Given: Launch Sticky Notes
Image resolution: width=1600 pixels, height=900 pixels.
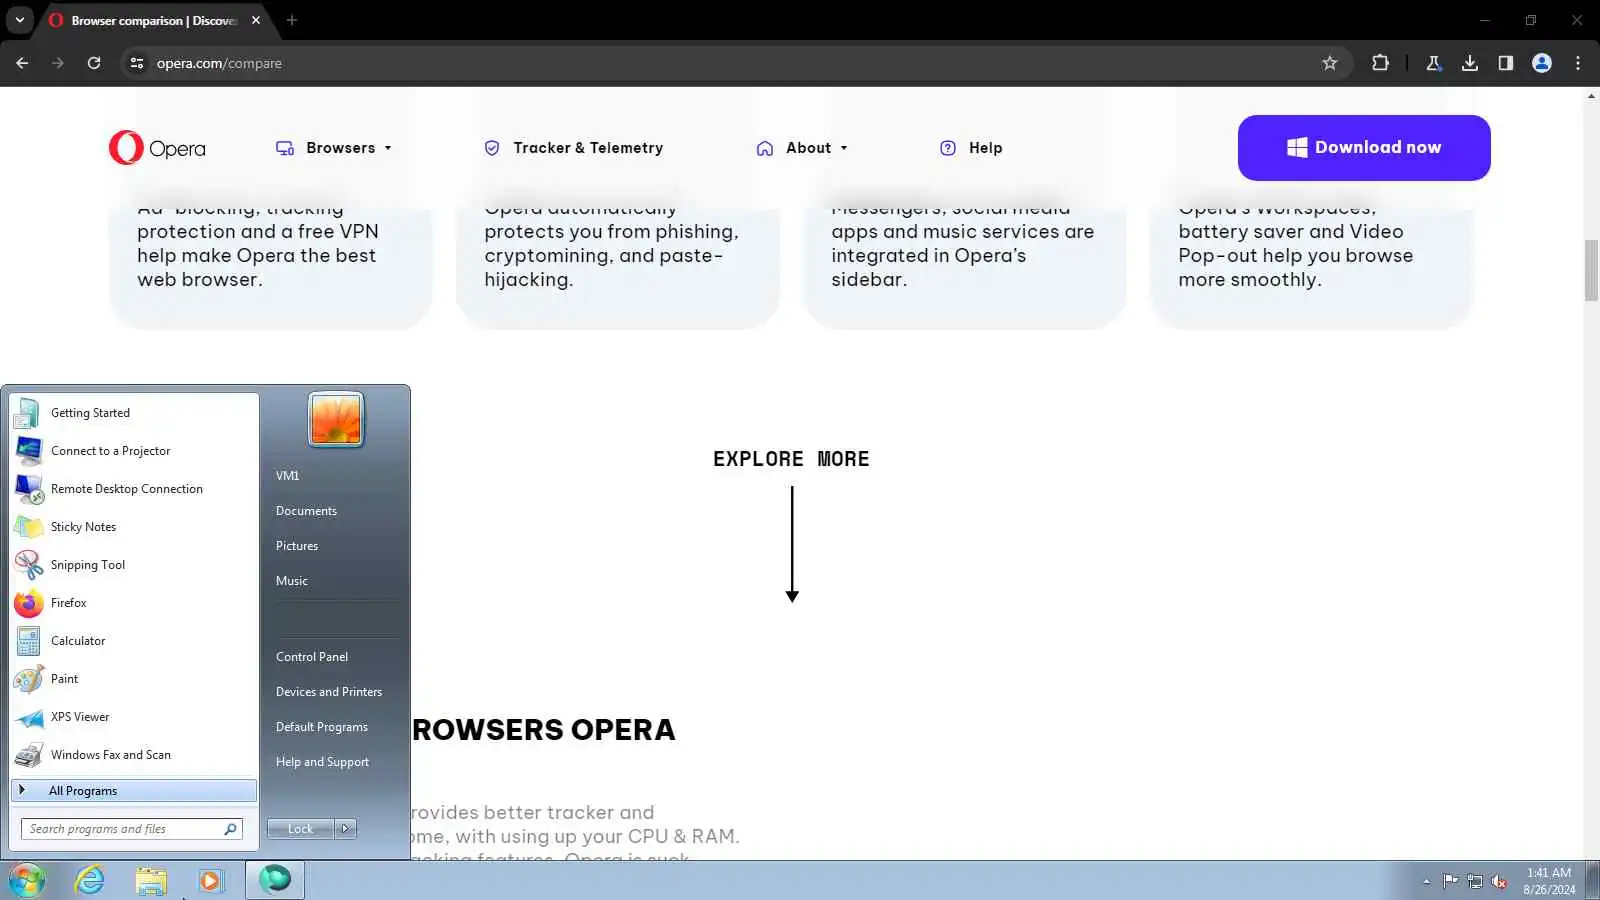Looking at the screenshot, I should tap(134, 527).
